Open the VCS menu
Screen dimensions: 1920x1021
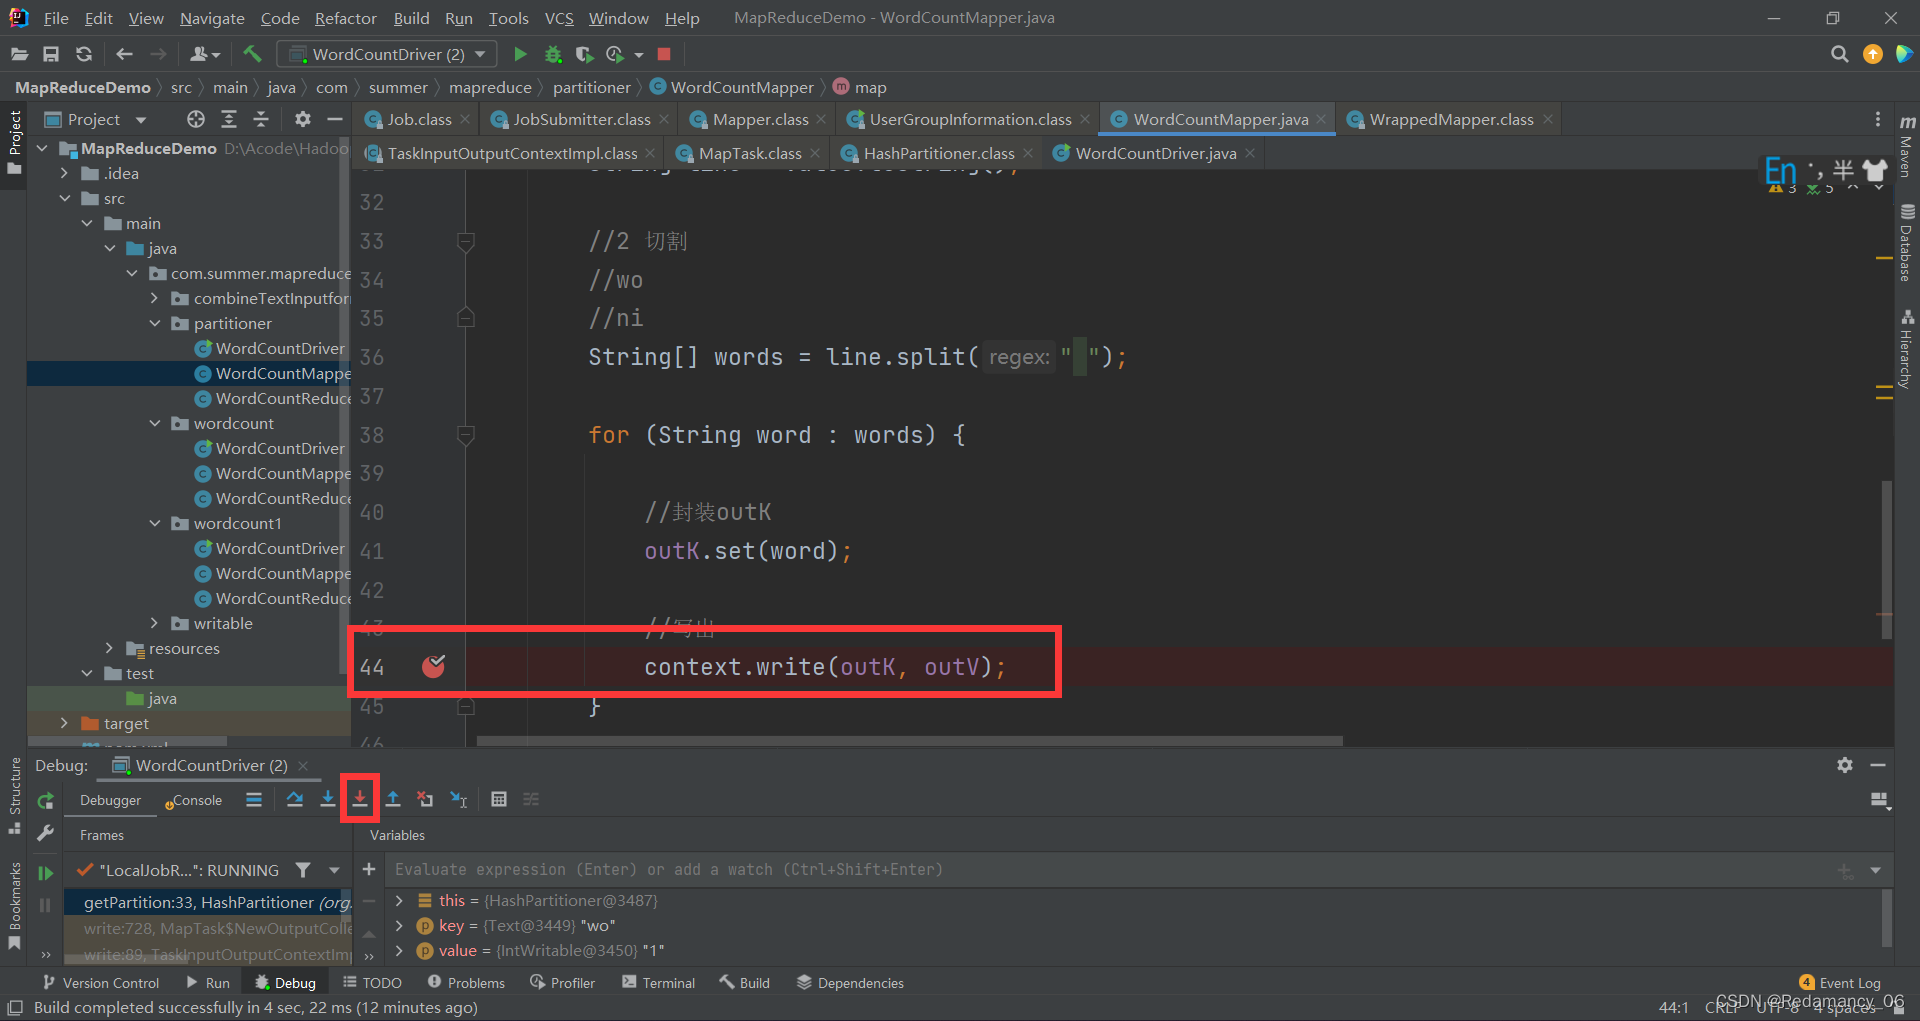[559, 18]
